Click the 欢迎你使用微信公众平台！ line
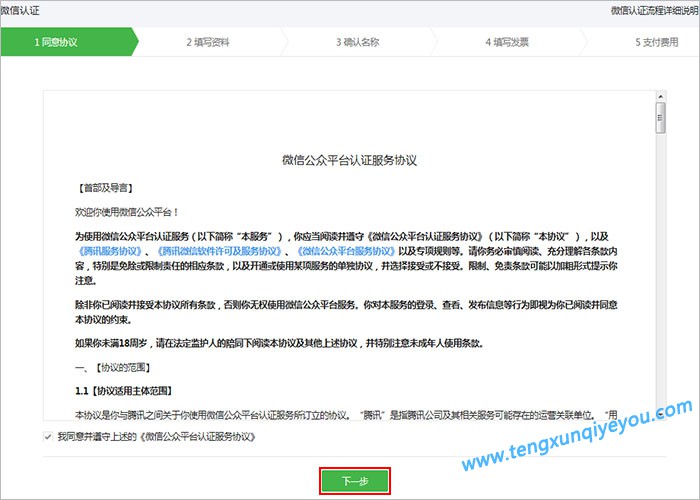This screenshot has width=700, height=500. (x=127, y=212)
